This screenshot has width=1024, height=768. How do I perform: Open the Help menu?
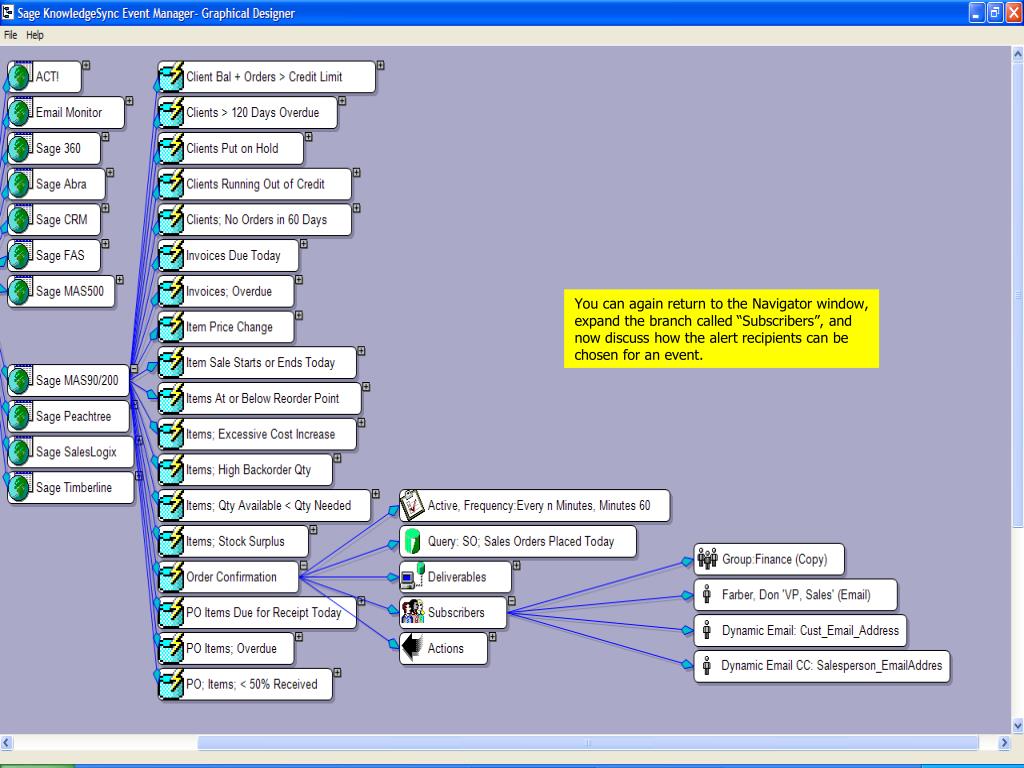(35, 35)
